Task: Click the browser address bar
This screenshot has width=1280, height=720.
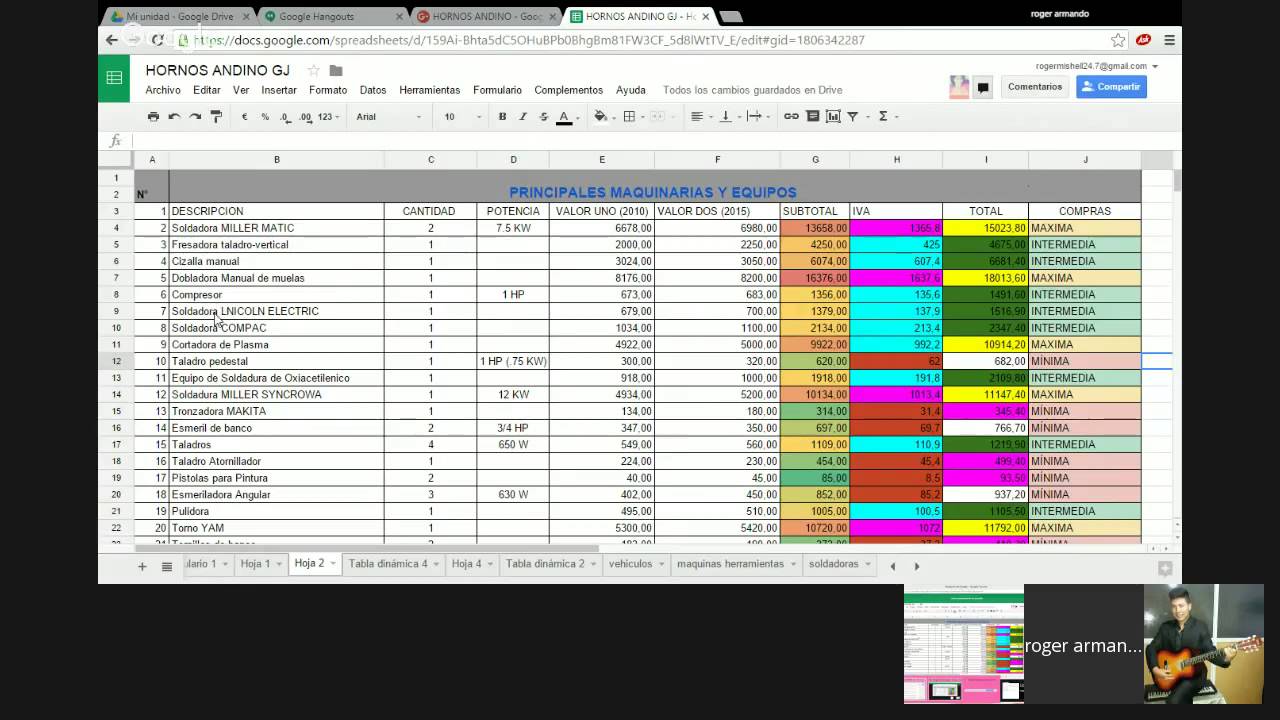Action: (640, 40)
